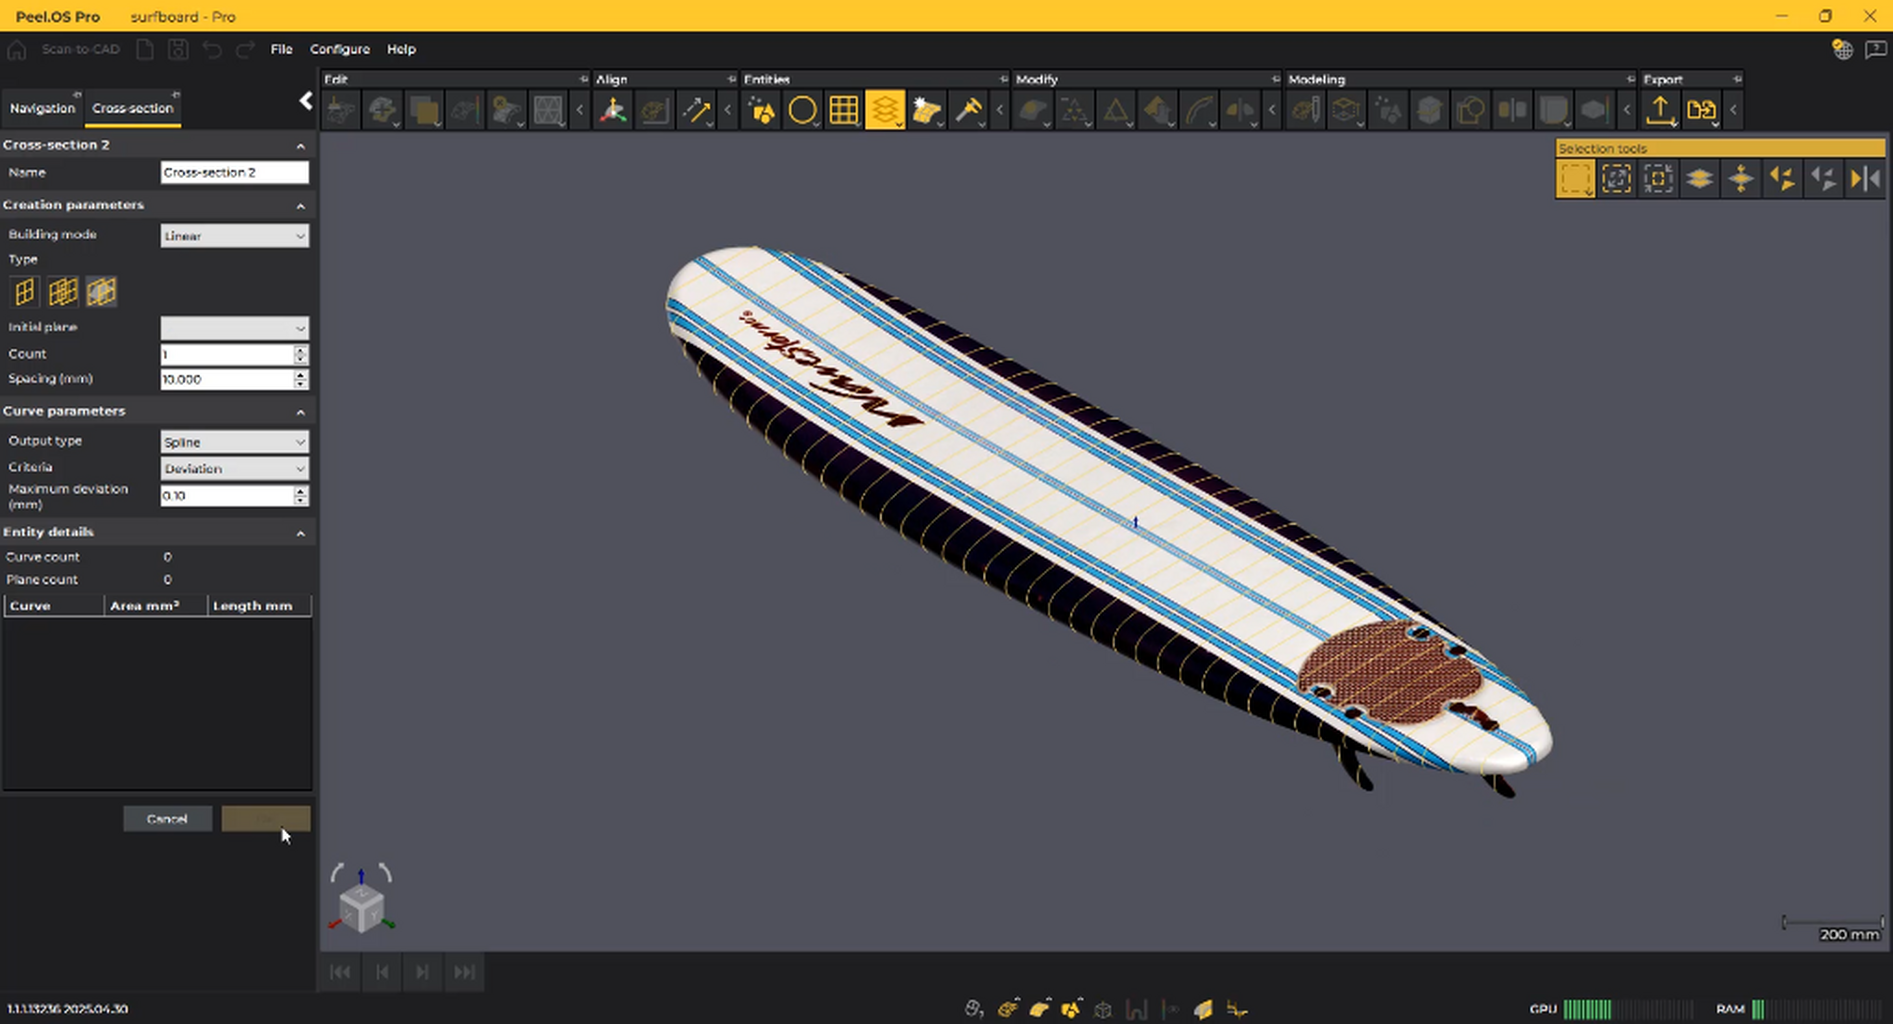The width and height of the screenshot is (1893, 1024).
Task: Click the Export upload arrow icon
Action: click(x=1660, y=110)
